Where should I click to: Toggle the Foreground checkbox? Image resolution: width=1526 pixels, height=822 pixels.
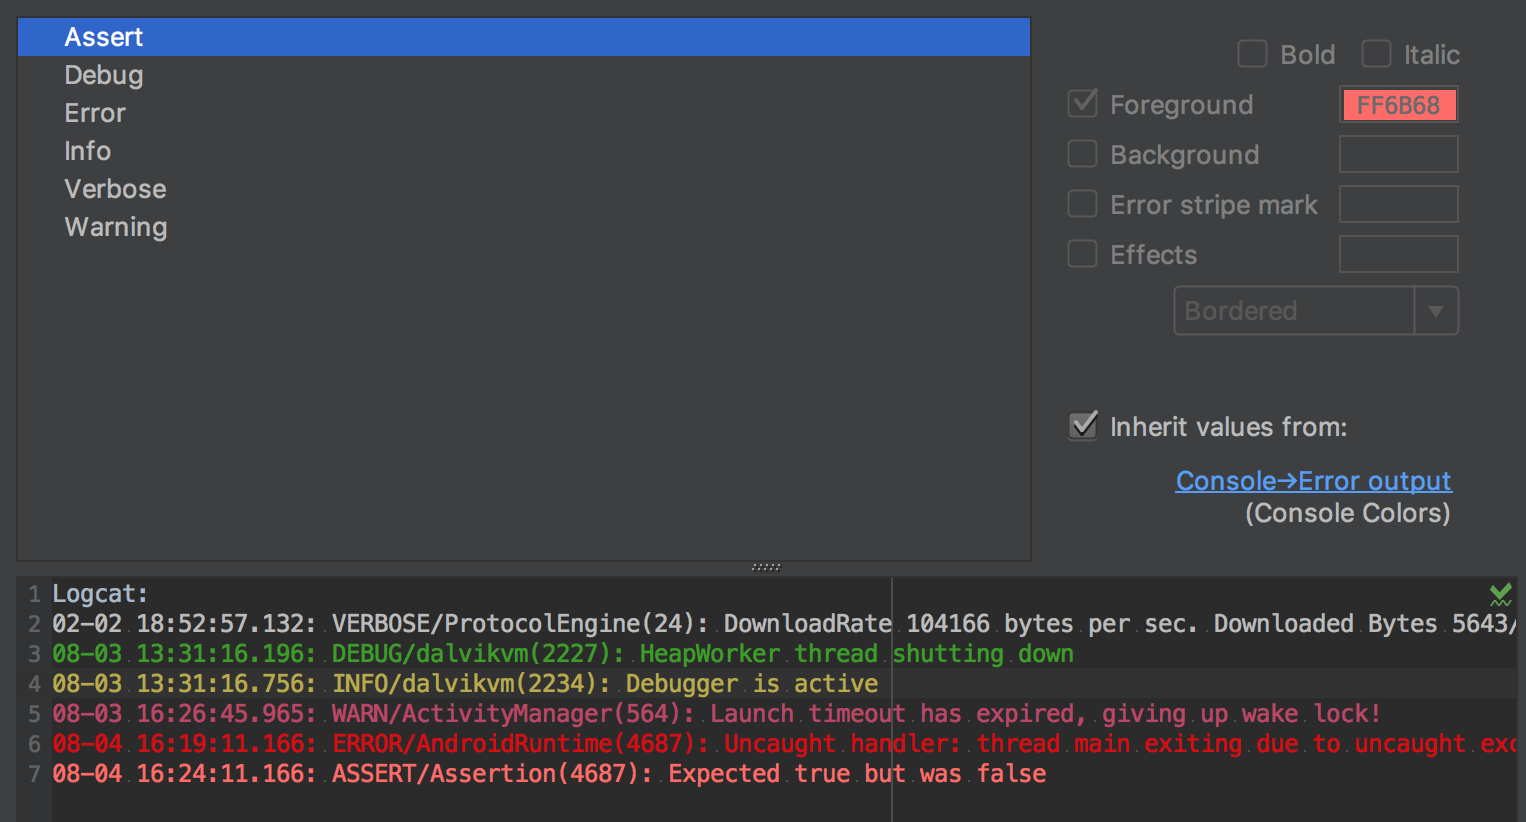pos(1083,104)
